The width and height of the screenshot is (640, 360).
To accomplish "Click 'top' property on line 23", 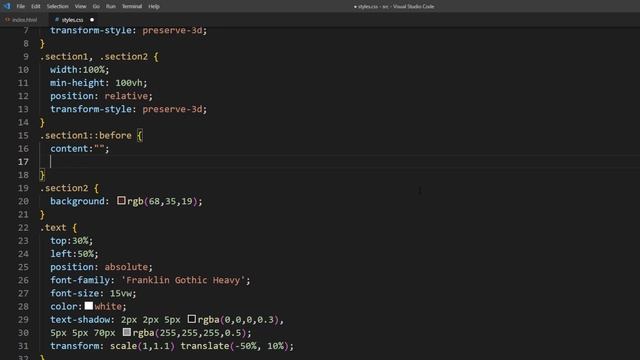I will click(x=58, y=241).
